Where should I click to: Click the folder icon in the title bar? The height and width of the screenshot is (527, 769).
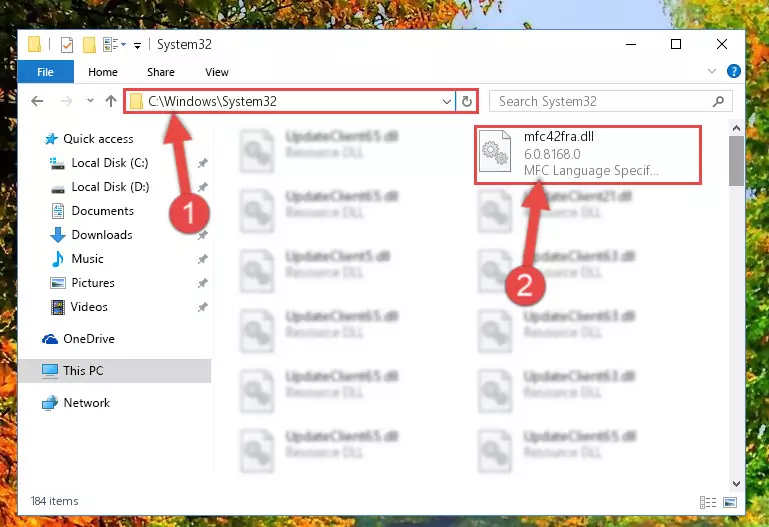pyautogui.click(x=34, y=45)
